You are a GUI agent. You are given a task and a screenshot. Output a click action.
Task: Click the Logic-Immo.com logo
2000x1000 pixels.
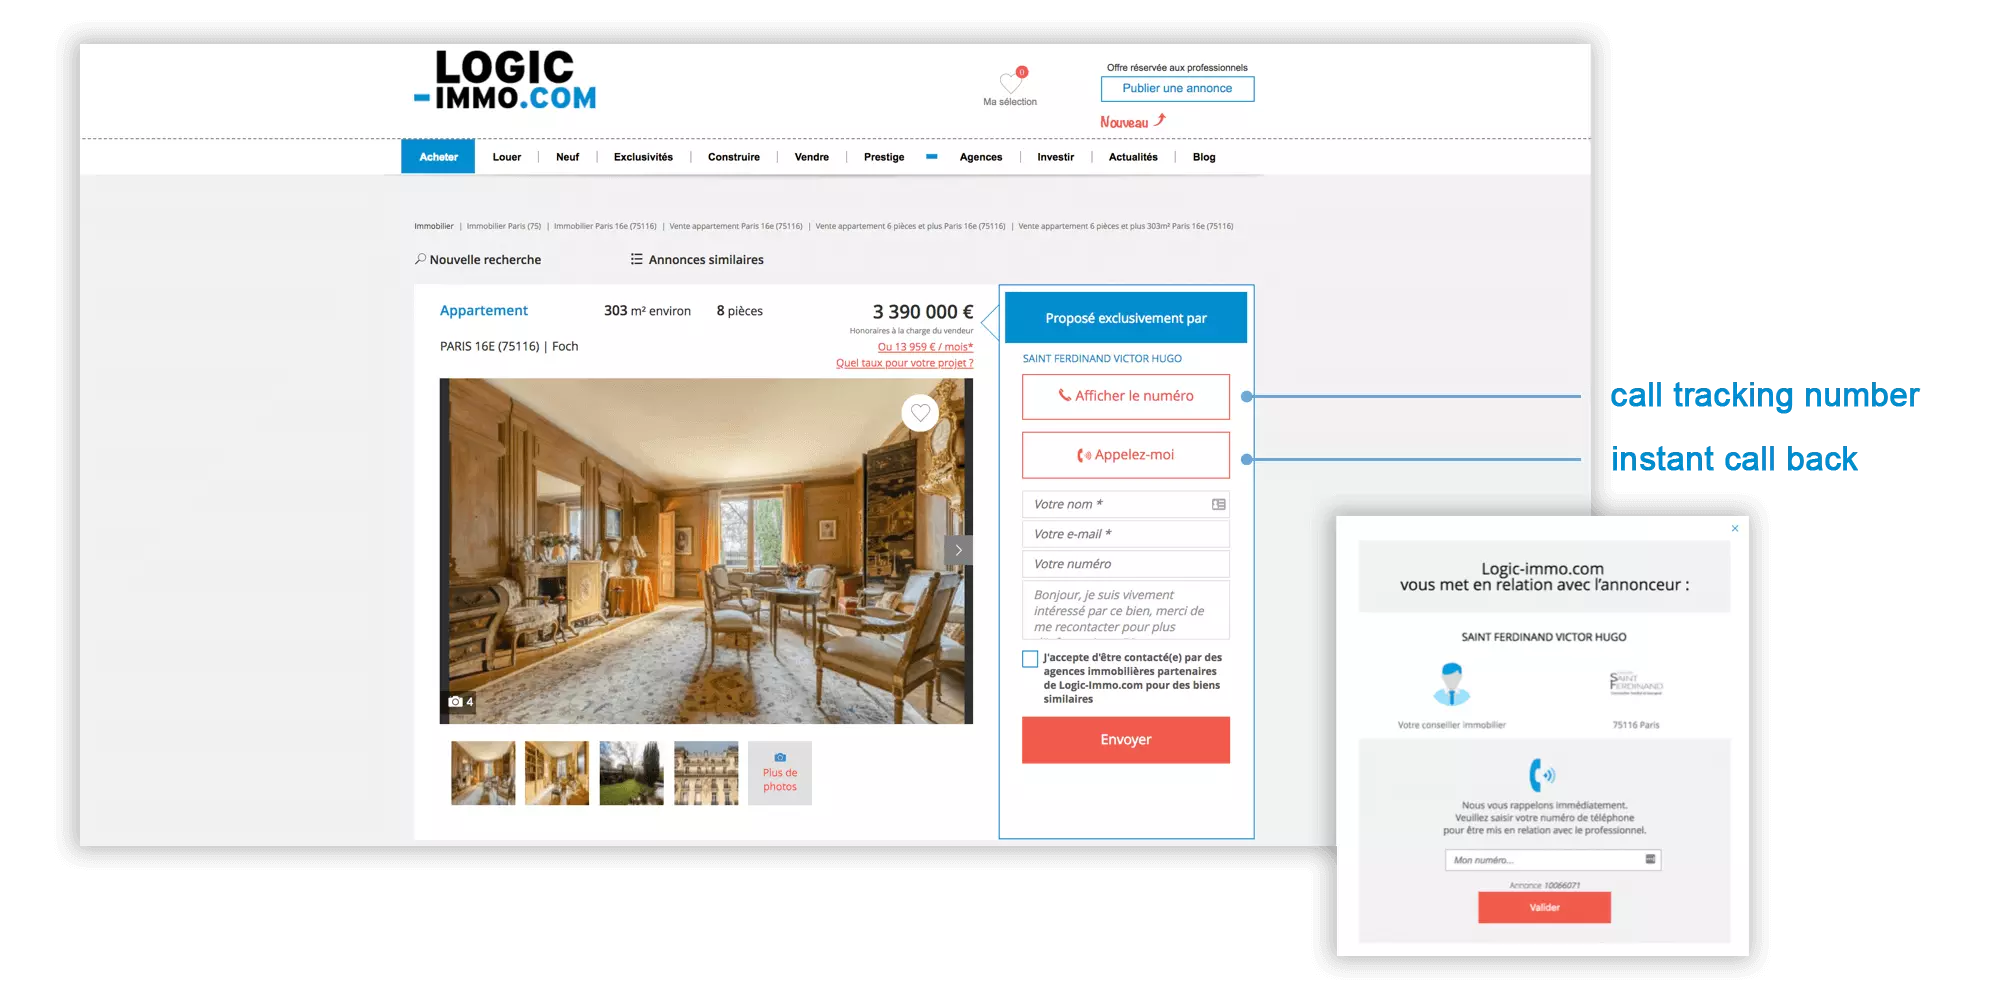coord(505,79)
